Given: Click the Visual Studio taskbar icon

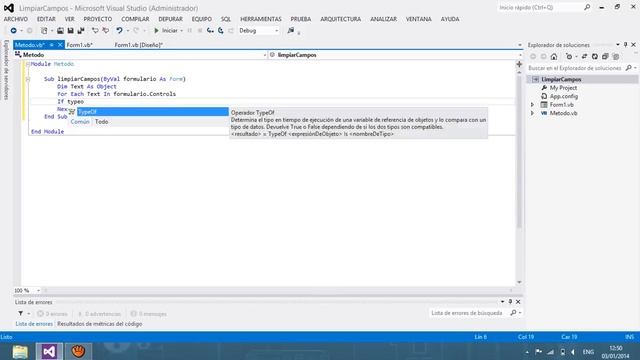Looking at the screenshot, I should click(49, 351).
